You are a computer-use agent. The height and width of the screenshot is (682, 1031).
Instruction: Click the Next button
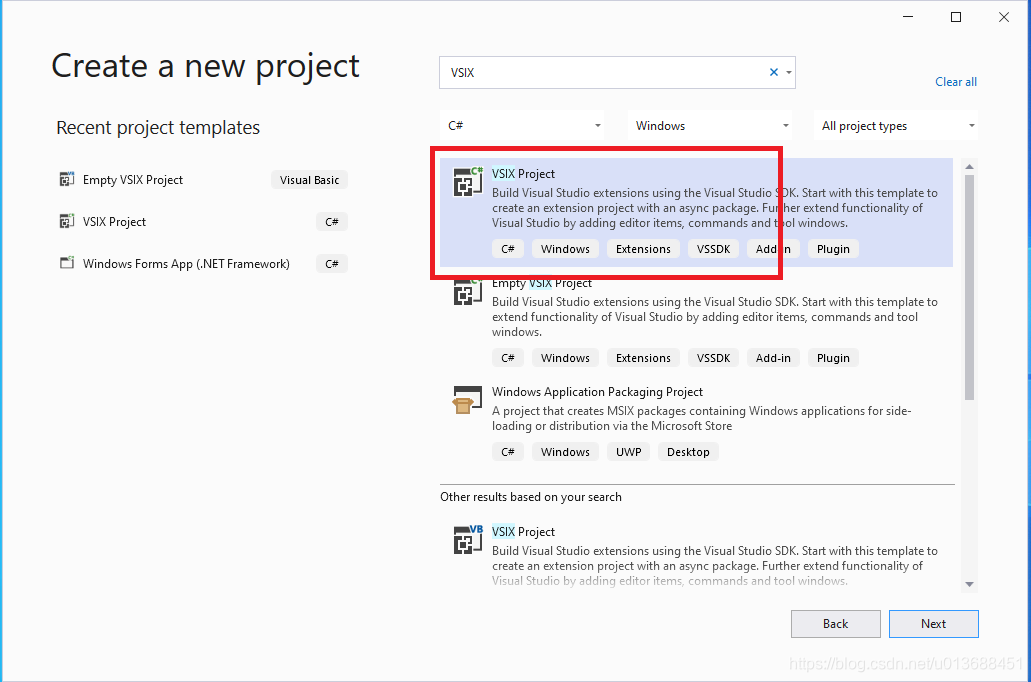click(x=934, y=624)
